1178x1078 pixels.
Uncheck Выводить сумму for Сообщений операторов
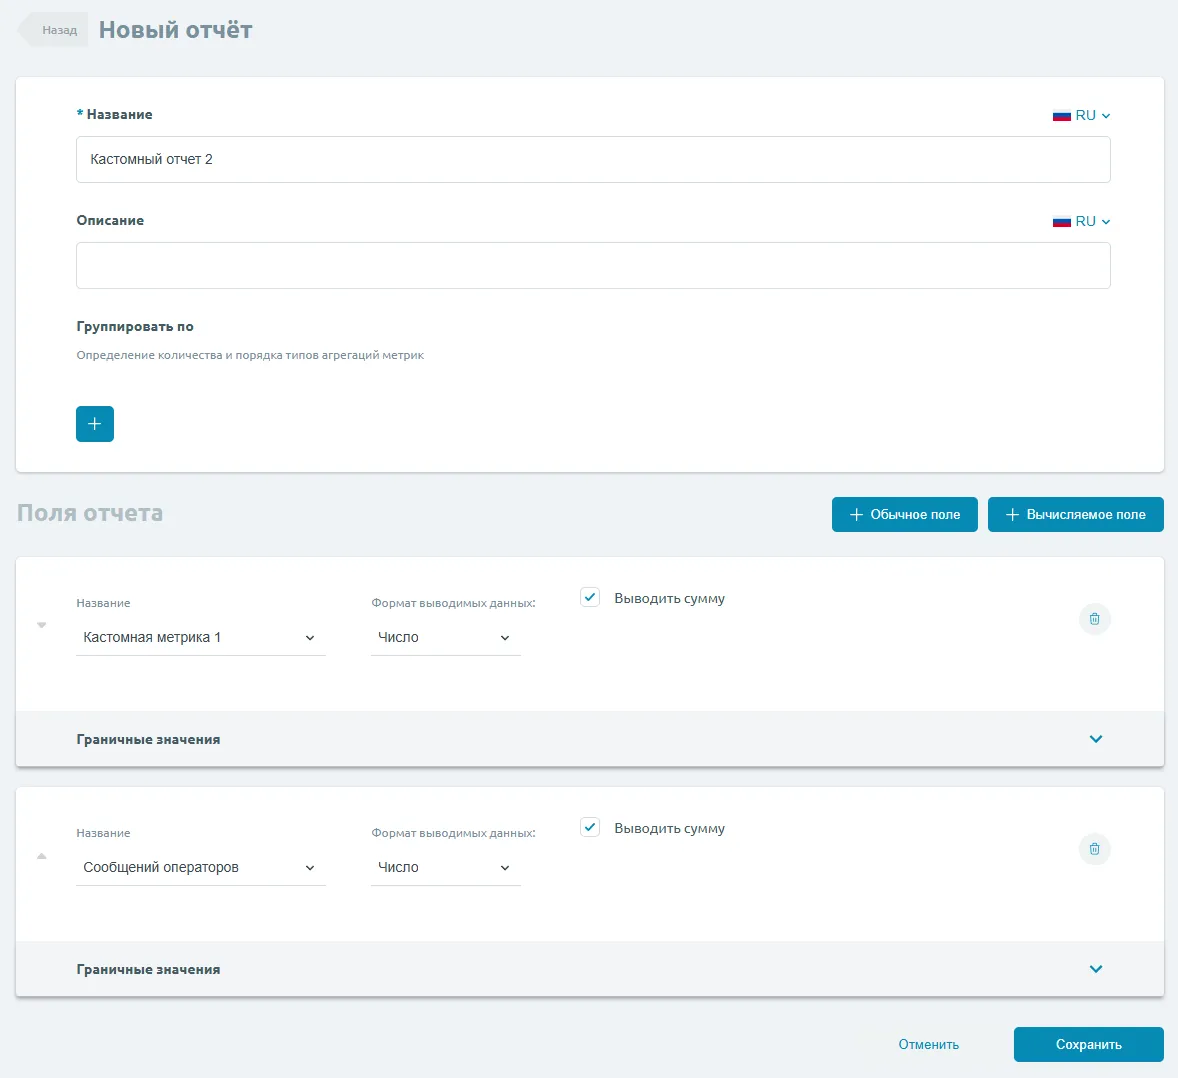tap(590, 828)
